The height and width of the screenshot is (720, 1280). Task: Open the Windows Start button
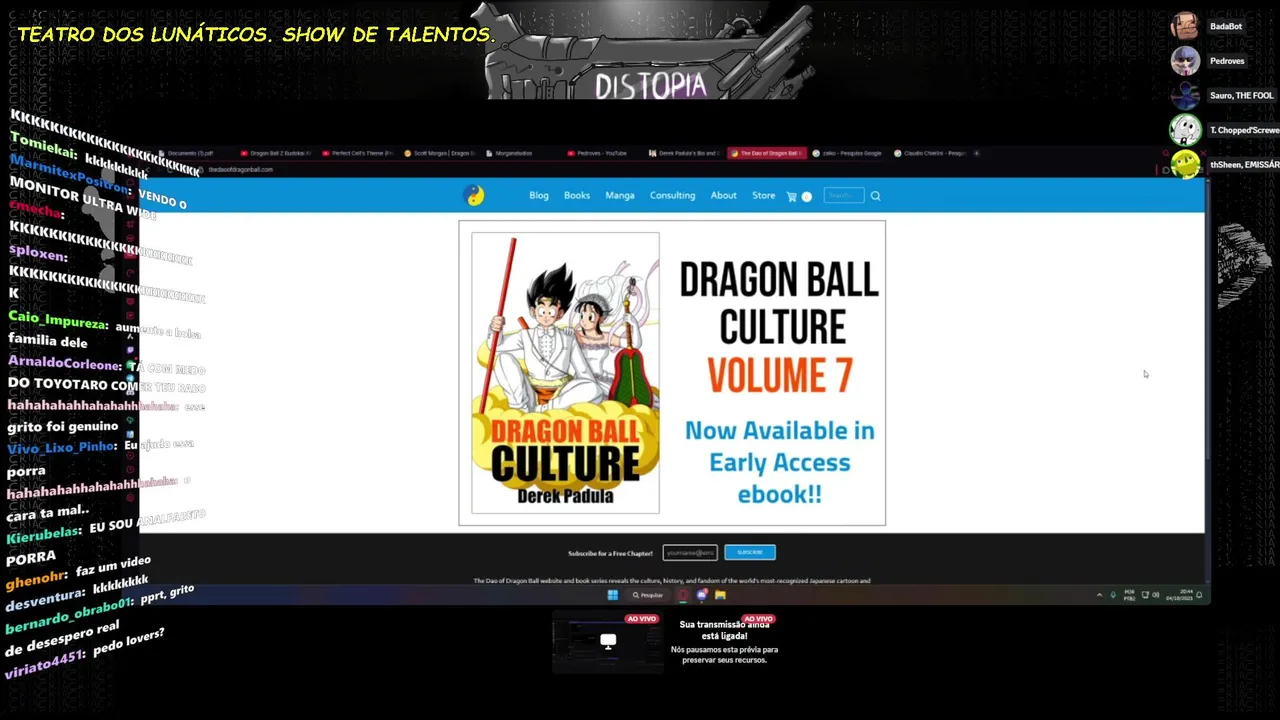[612, 595]
